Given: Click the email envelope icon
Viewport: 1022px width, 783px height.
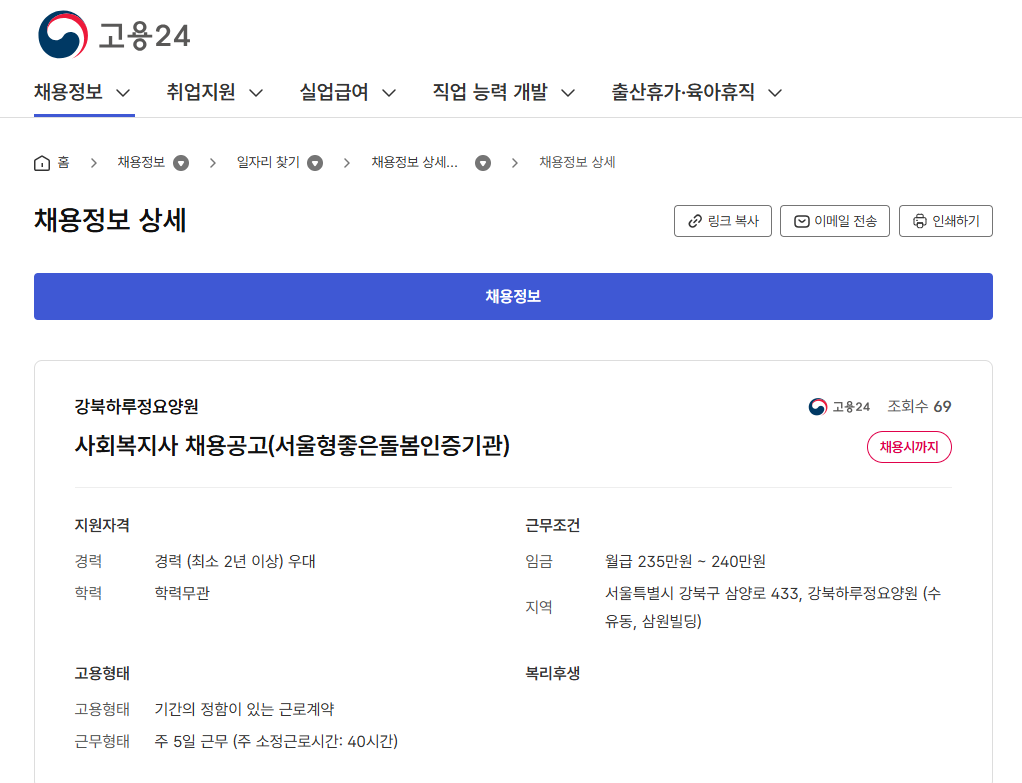Looking at the screenshot, I should [x=801, y=221].
